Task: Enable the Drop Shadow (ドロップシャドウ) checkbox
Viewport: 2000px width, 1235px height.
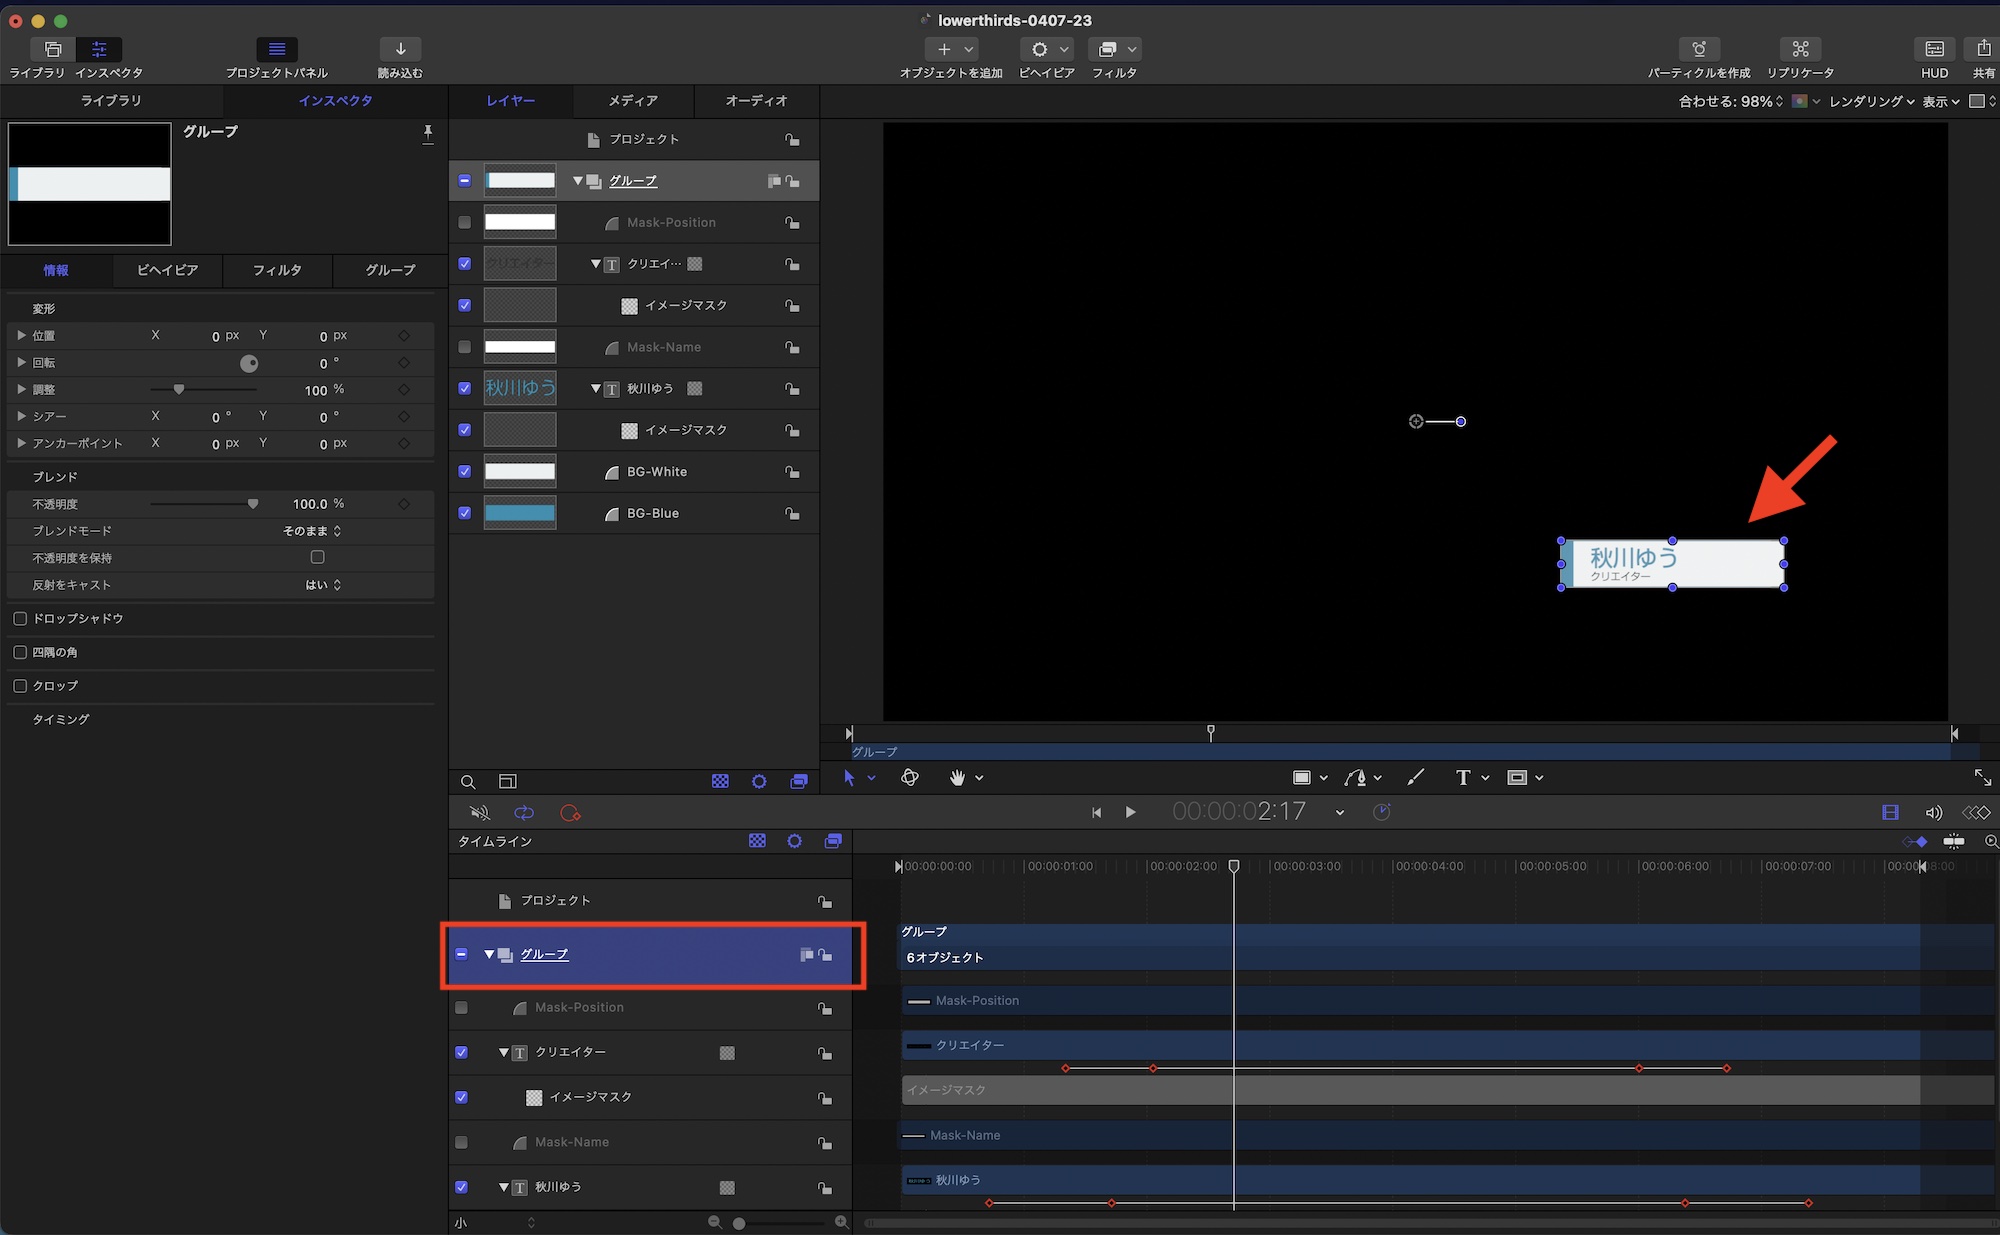Action: pyautogui.click(x=20, y=619)
